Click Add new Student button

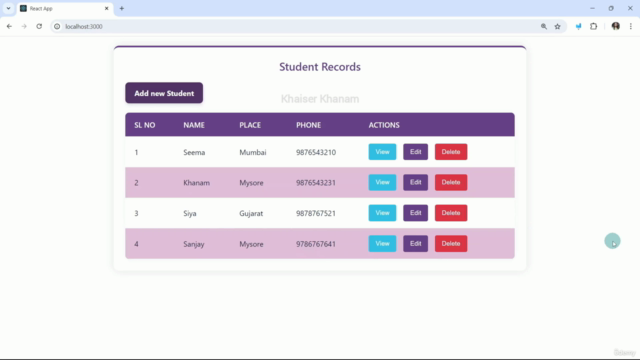(164, 93)
